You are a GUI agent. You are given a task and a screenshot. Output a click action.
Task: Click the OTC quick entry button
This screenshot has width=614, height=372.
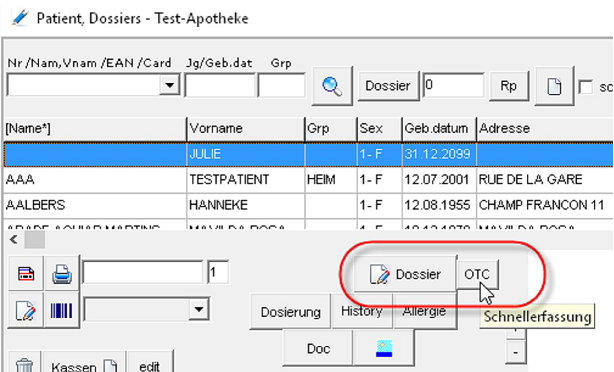point(477,274)
